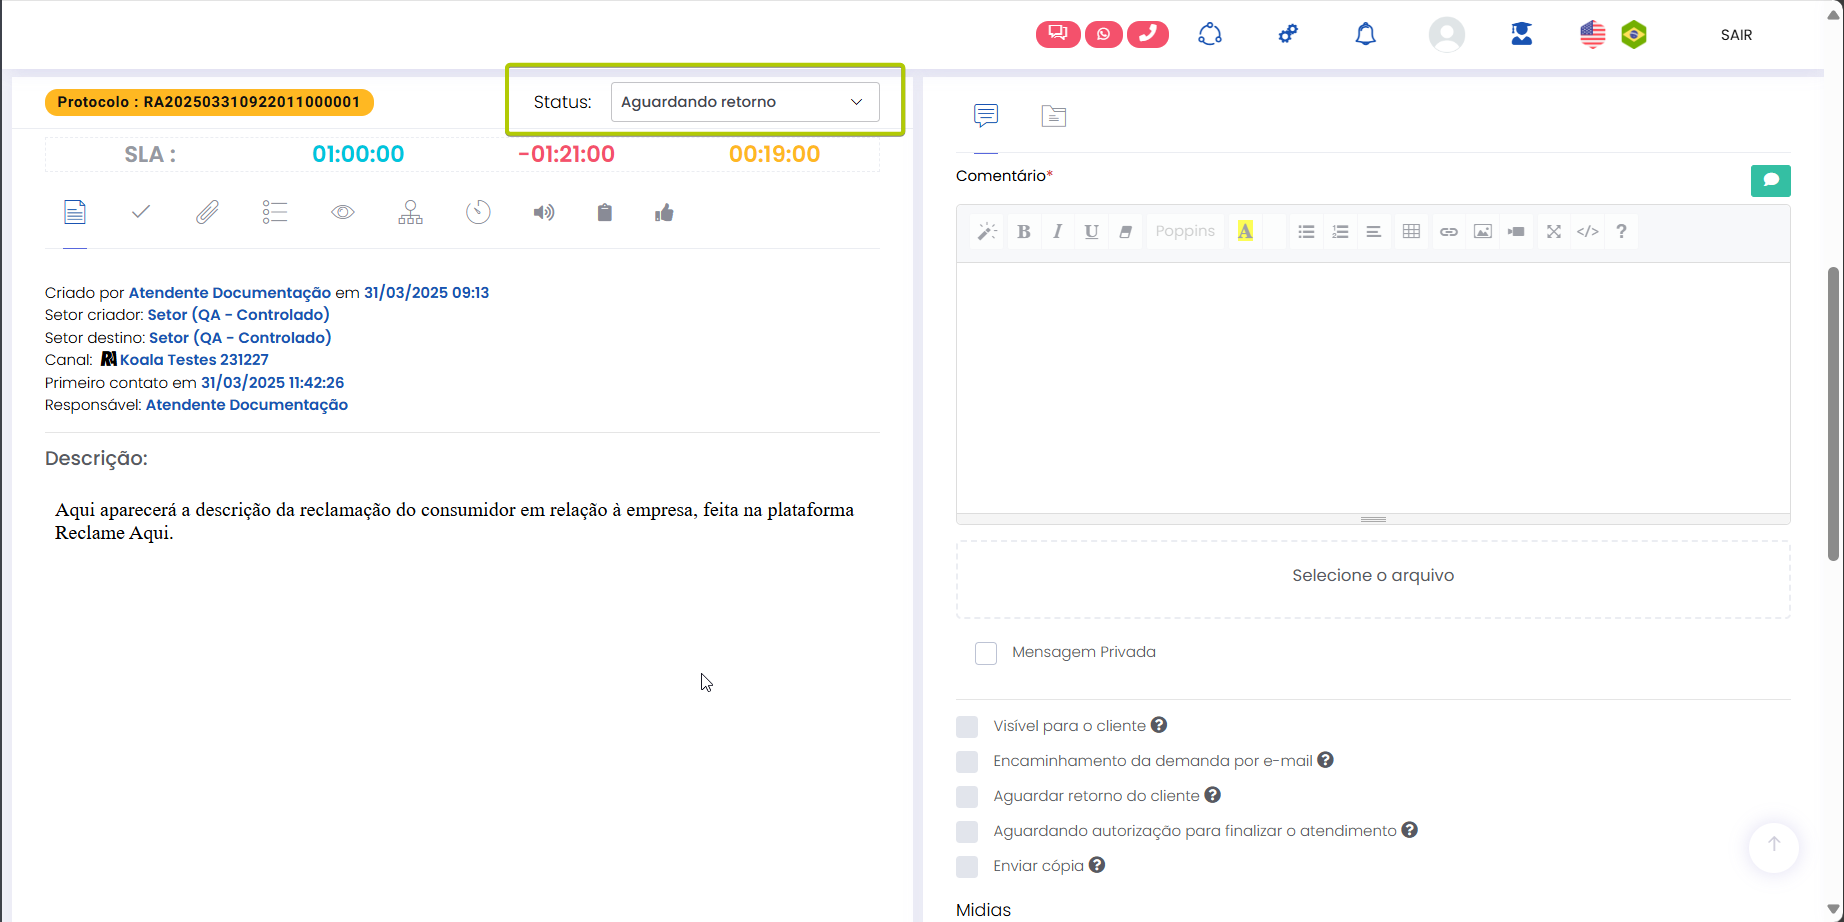The image size is (1844, 922).
Task: Toggle Aguardar retorno do cliente checkbox
Action: [x=967, y=796]
